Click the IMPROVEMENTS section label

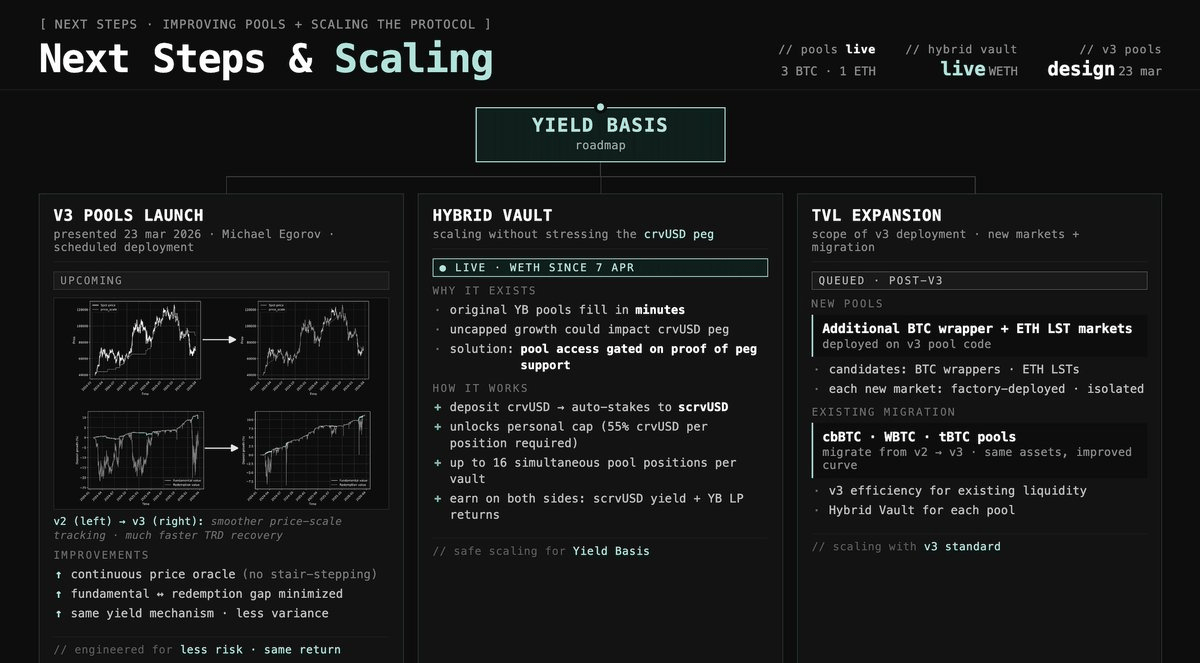[x=101, y=555]
